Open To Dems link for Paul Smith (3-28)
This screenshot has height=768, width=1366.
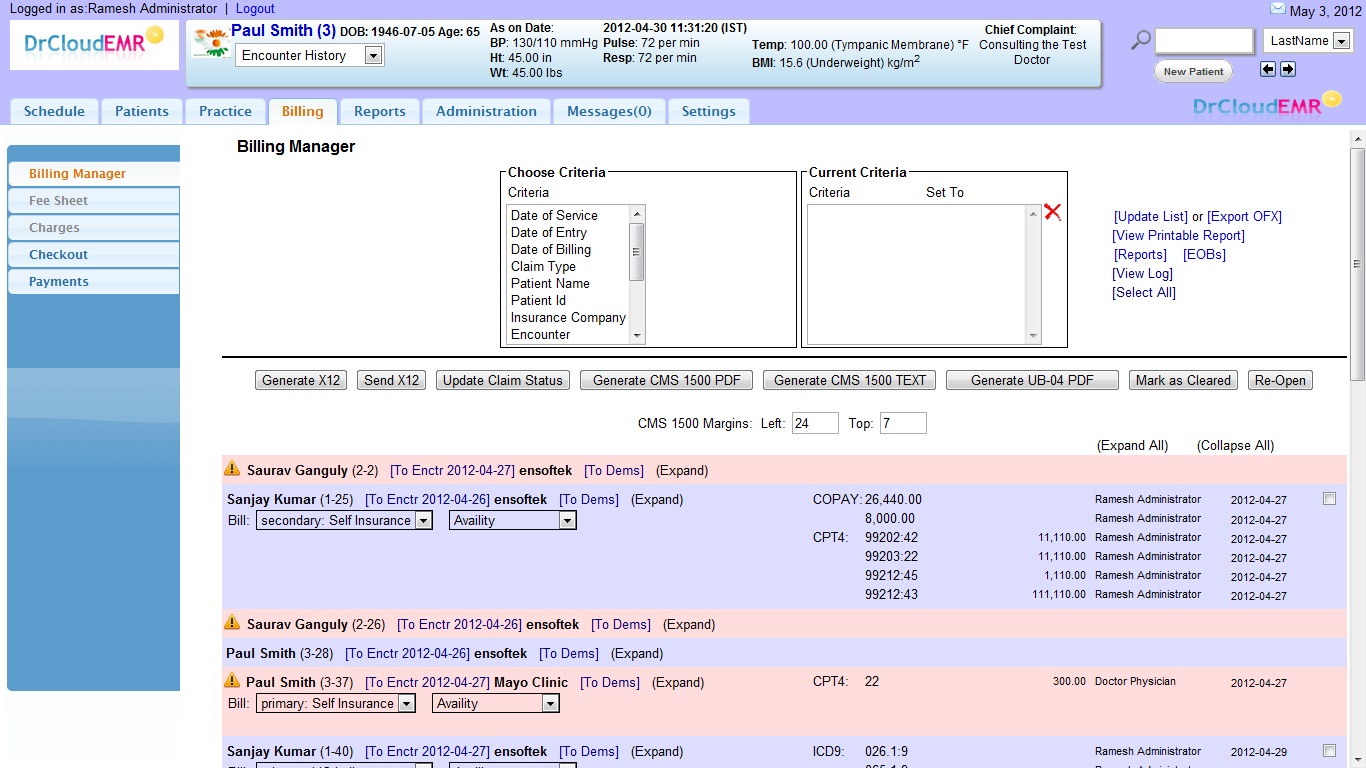click(x=569, y=653)
